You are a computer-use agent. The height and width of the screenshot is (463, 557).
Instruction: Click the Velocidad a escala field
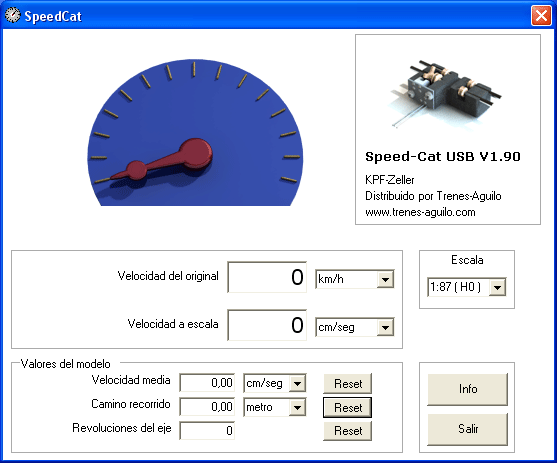coord(267,325)
